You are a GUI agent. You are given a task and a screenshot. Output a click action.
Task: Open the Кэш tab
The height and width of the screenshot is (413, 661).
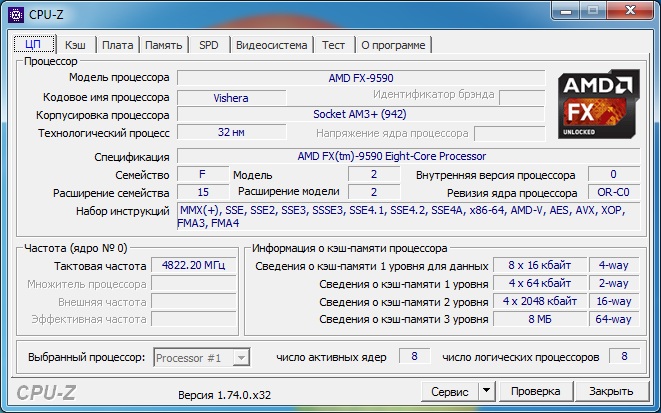[x=75, y=45]
